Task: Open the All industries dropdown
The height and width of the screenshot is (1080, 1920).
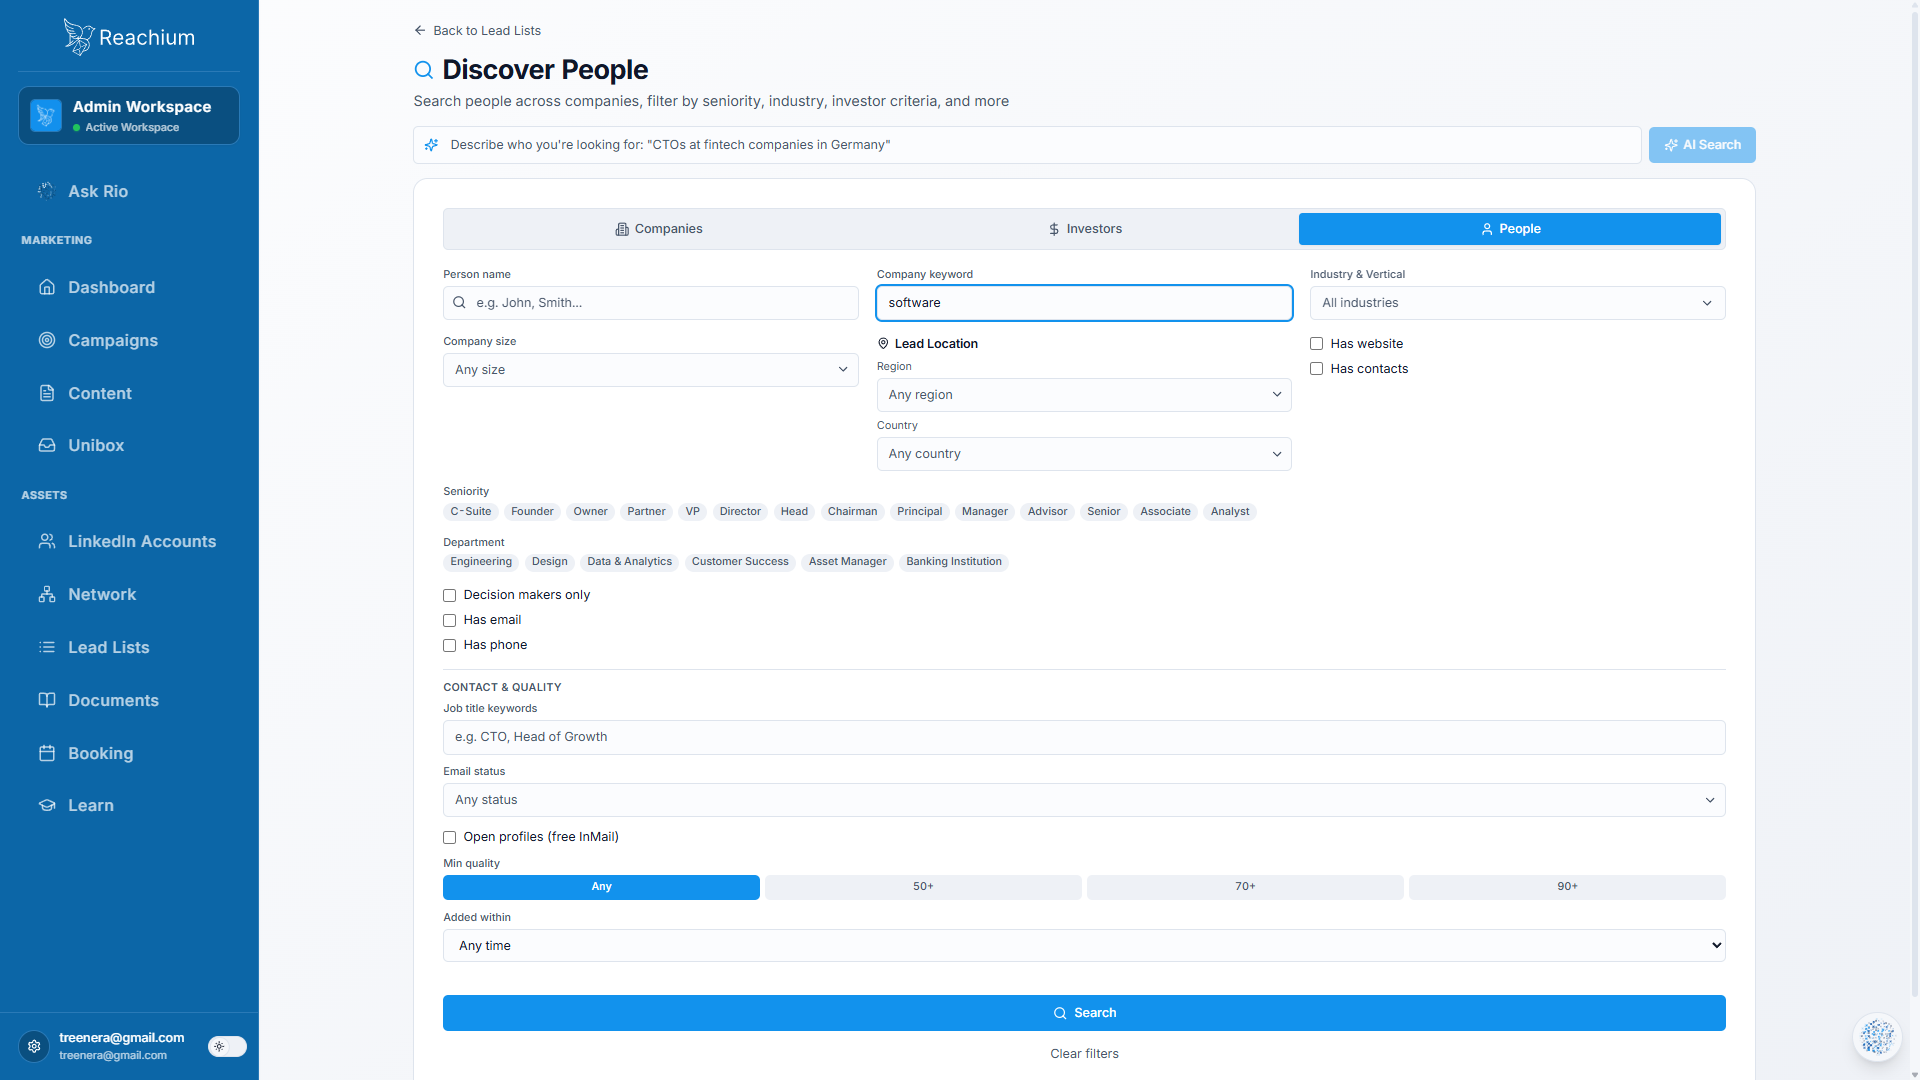Action: [x=1517, y=303]
